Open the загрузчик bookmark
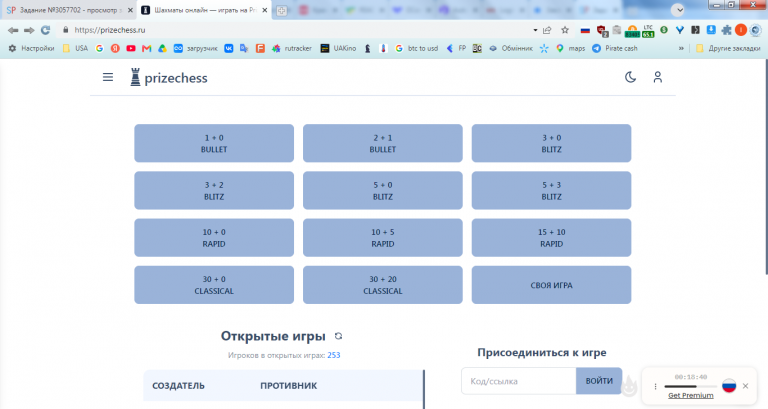768x409 pixels. (195, 48)
